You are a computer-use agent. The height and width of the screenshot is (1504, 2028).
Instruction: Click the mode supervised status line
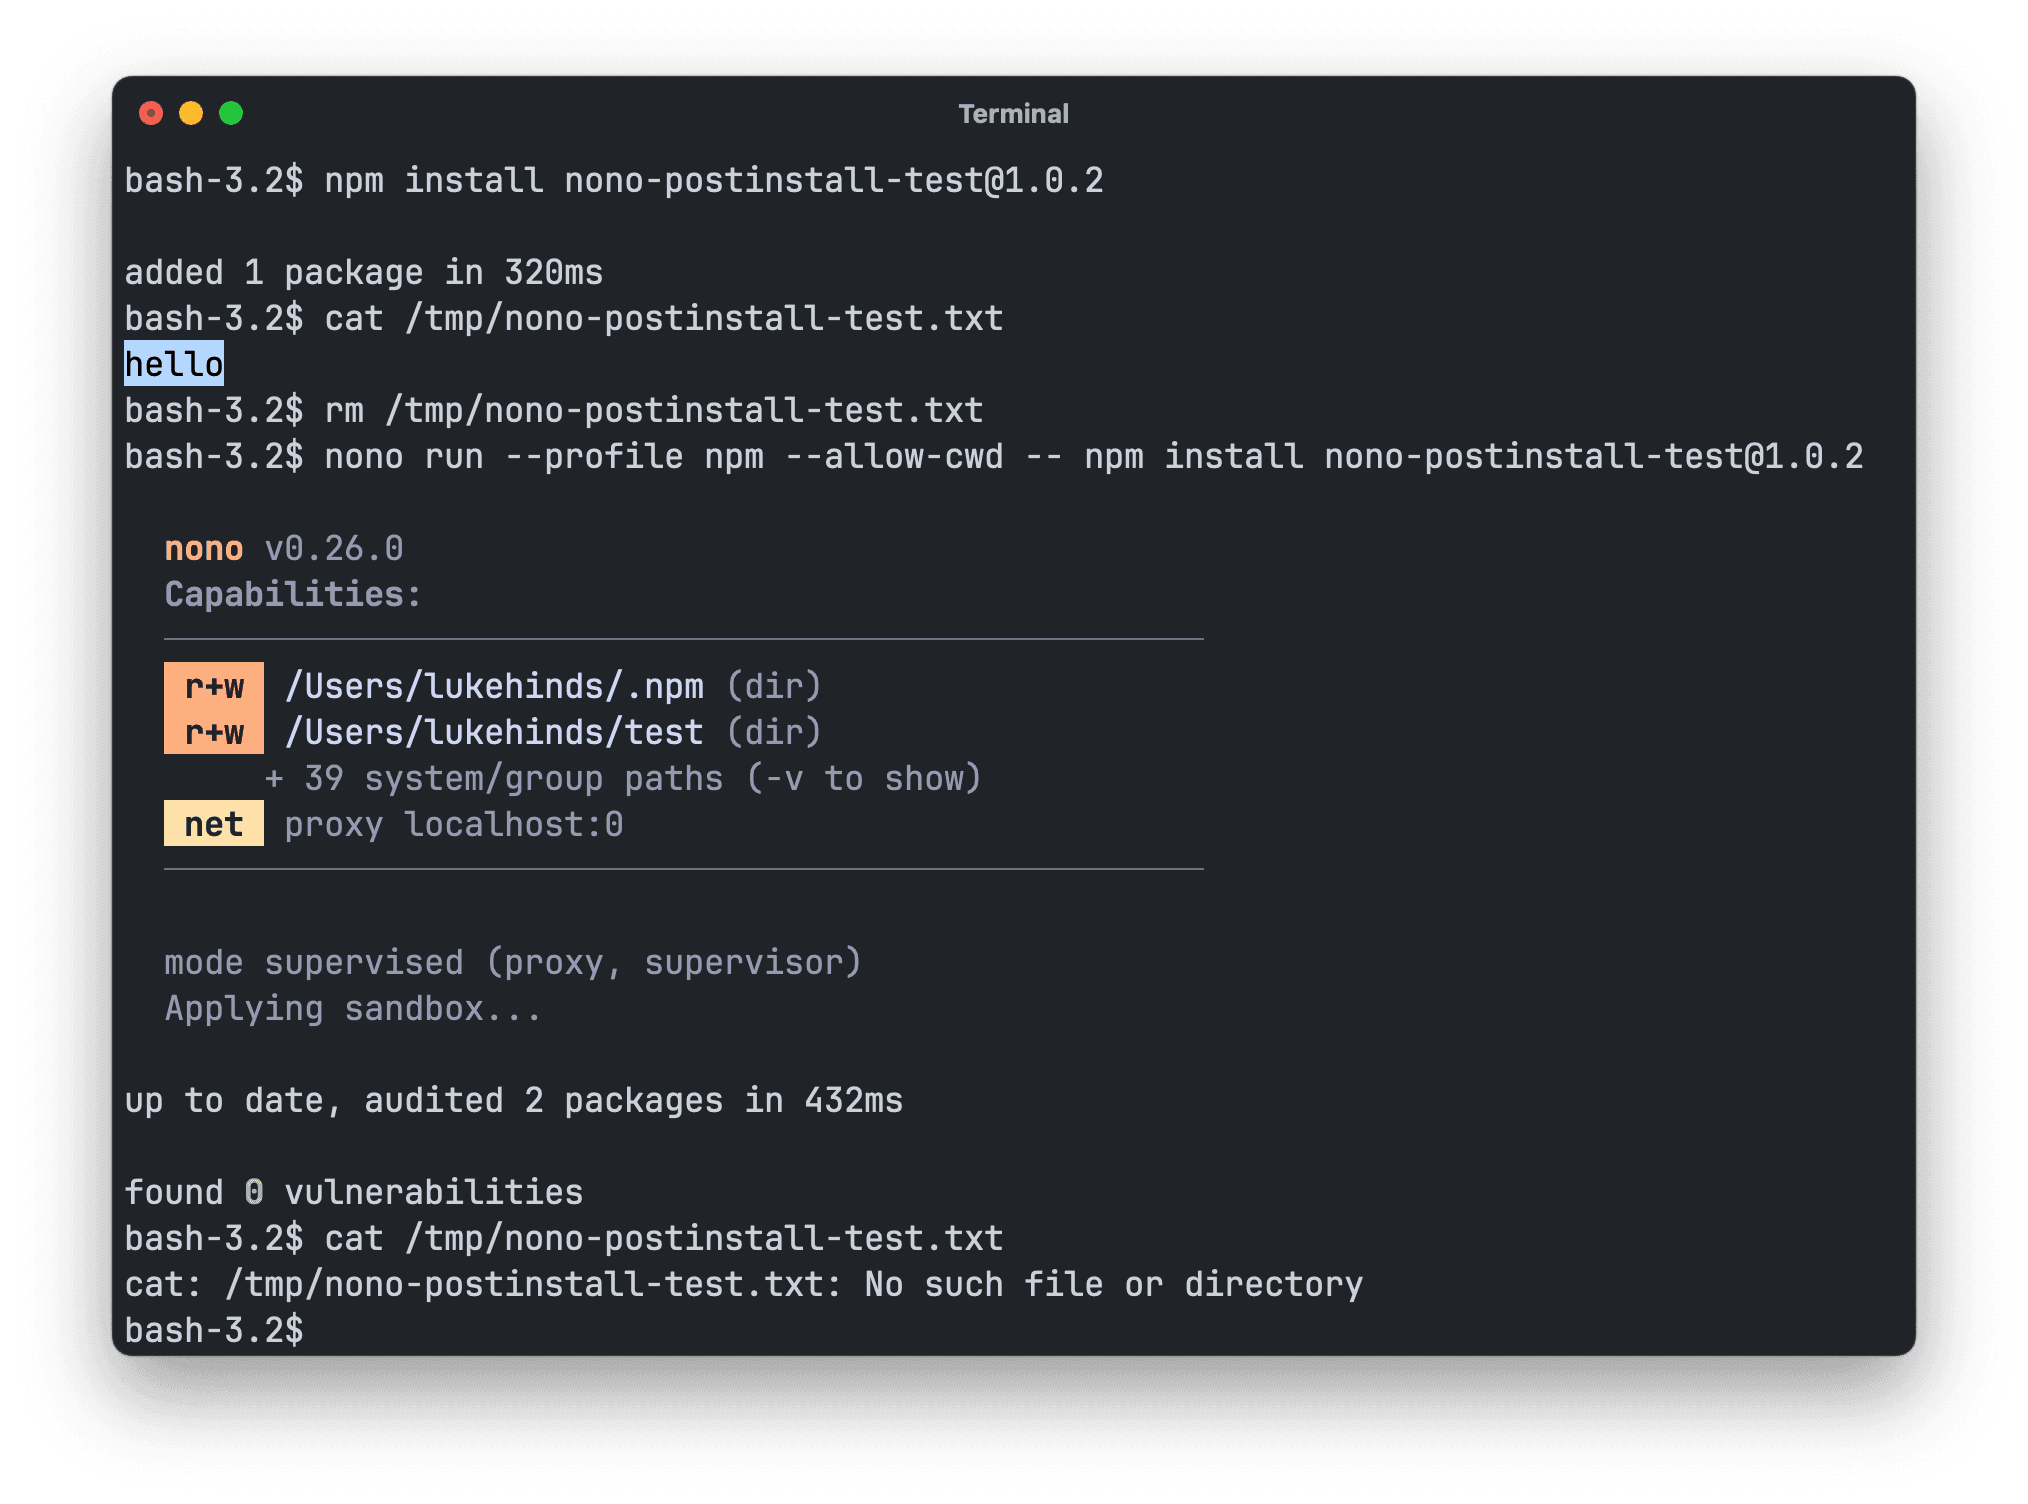[x=513, y=962]
